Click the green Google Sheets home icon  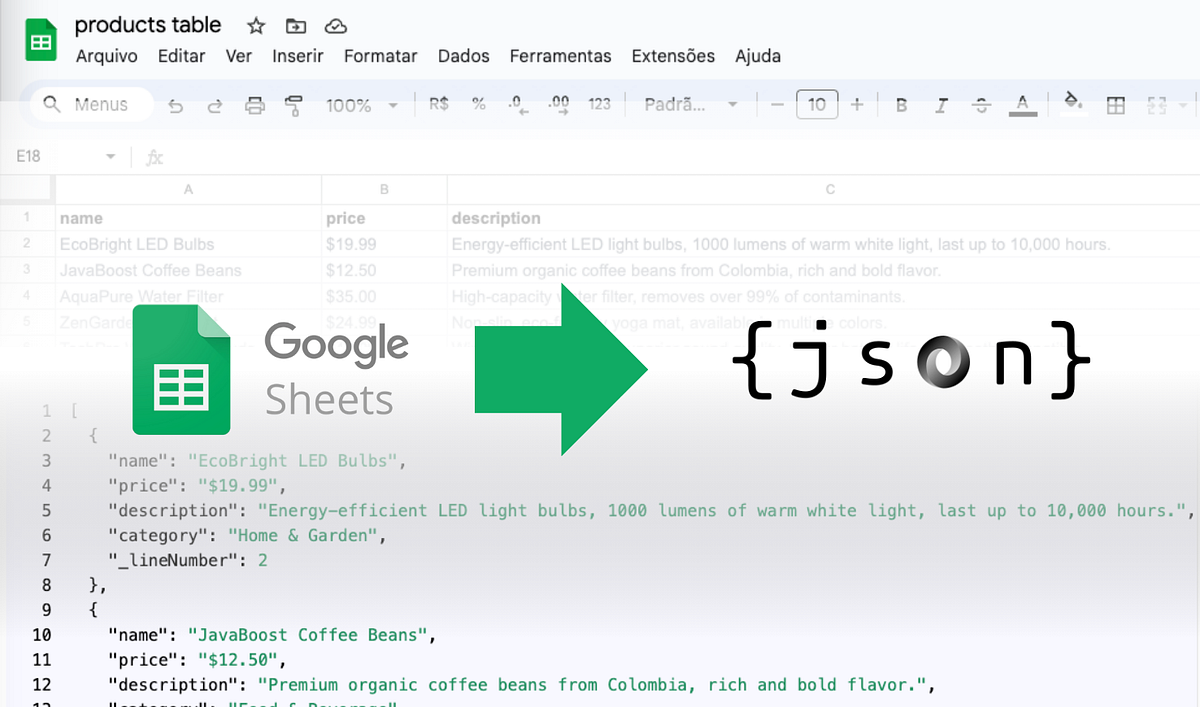click(x=40, y=40)
